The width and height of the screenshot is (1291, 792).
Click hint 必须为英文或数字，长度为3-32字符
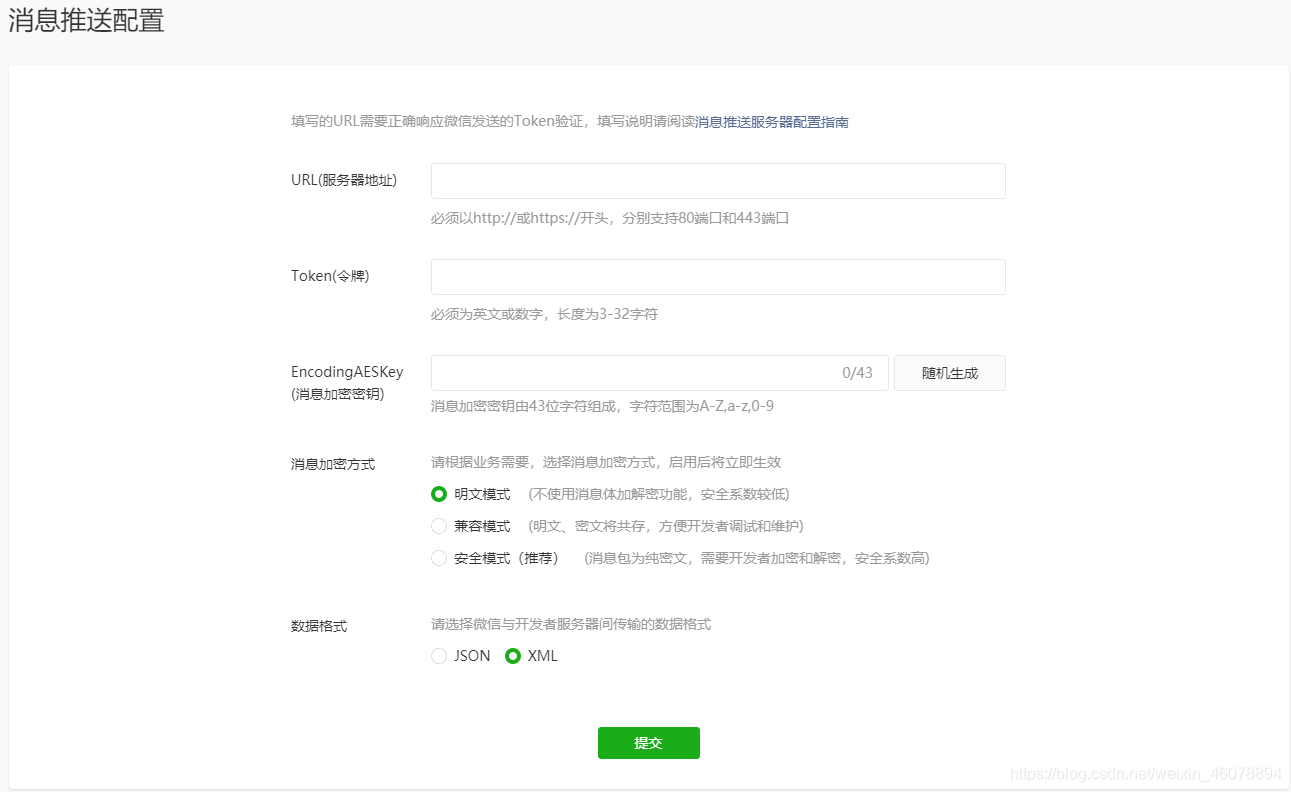[544, 314]
